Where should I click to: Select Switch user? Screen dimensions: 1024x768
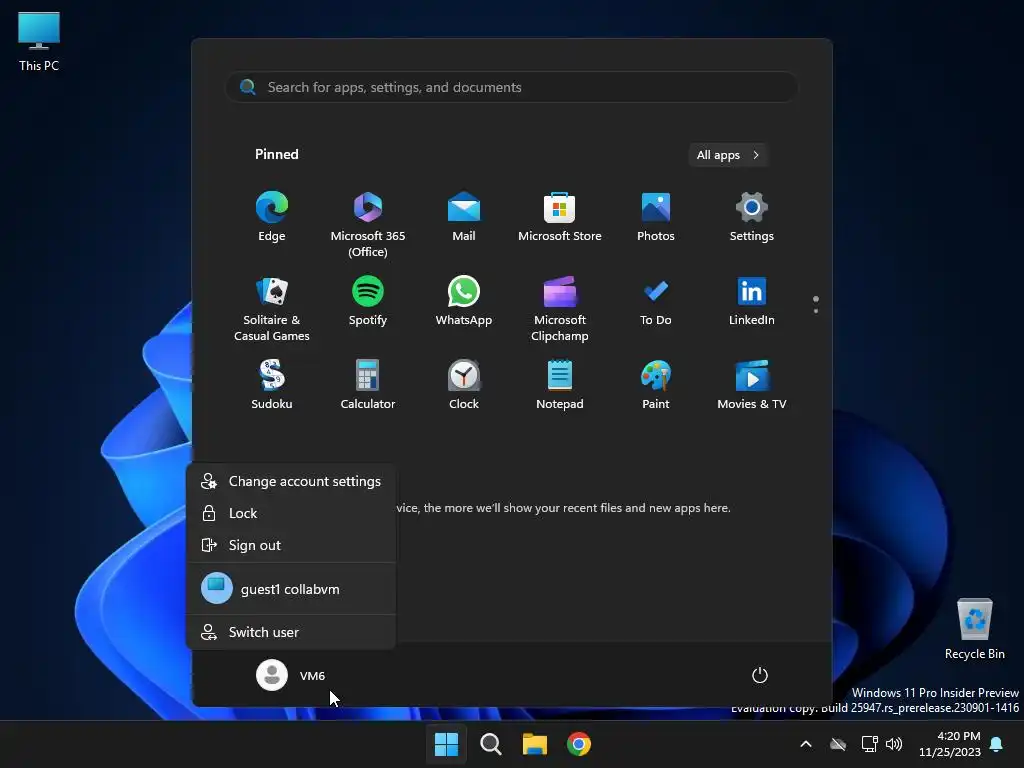pos(291,632)
